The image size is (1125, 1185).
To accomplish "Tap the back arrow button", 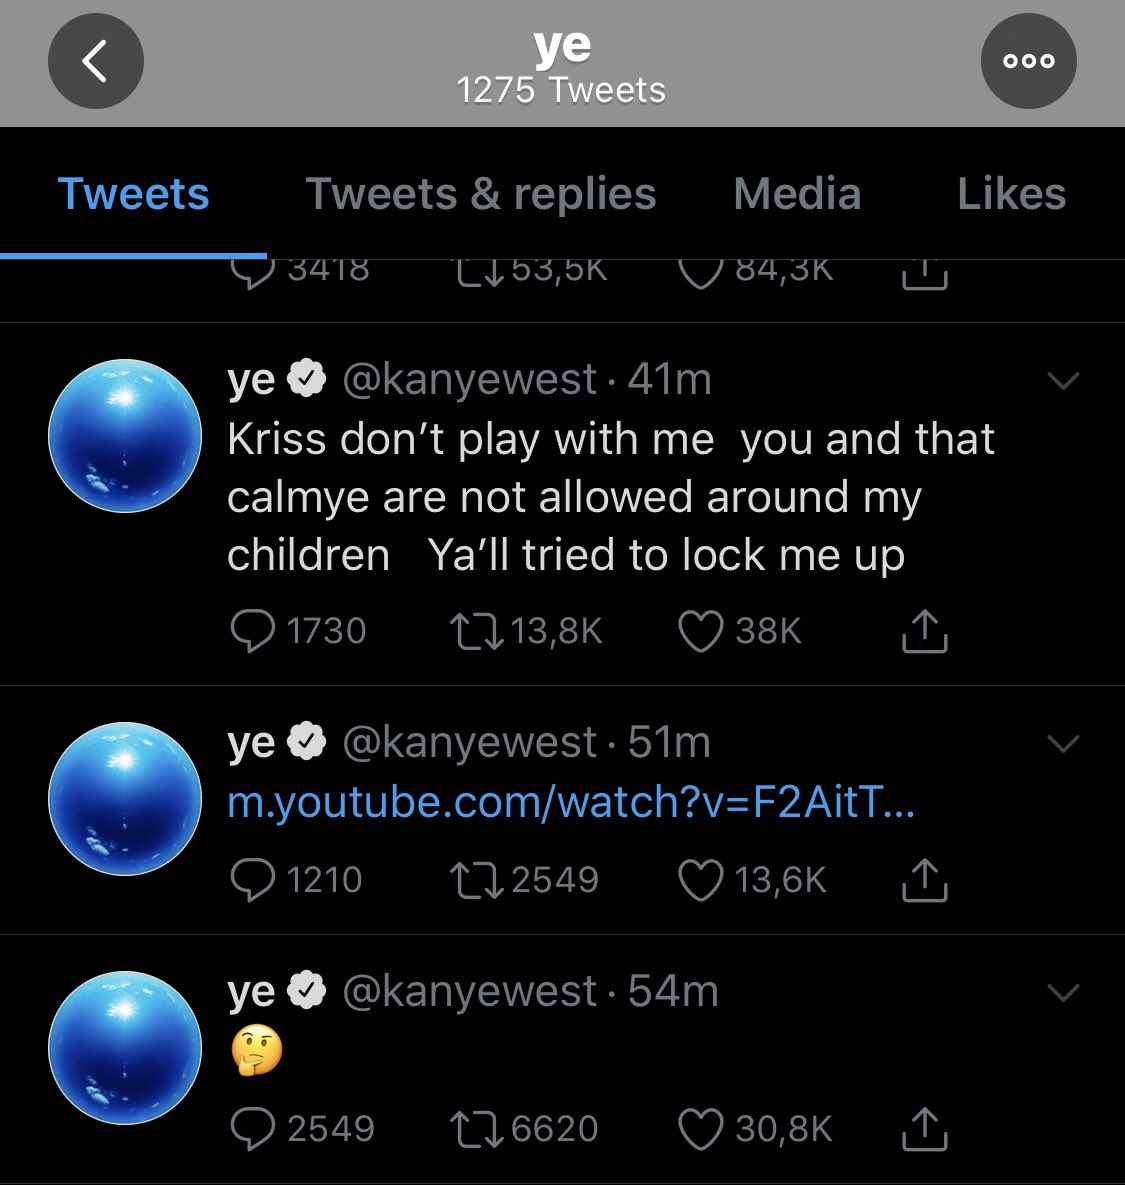I will point(95,61).
